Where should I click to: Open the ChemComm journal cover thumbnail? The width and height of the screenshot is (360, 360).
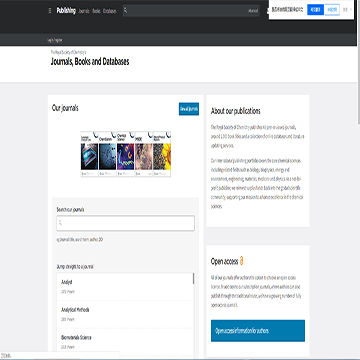click(108, 154)
